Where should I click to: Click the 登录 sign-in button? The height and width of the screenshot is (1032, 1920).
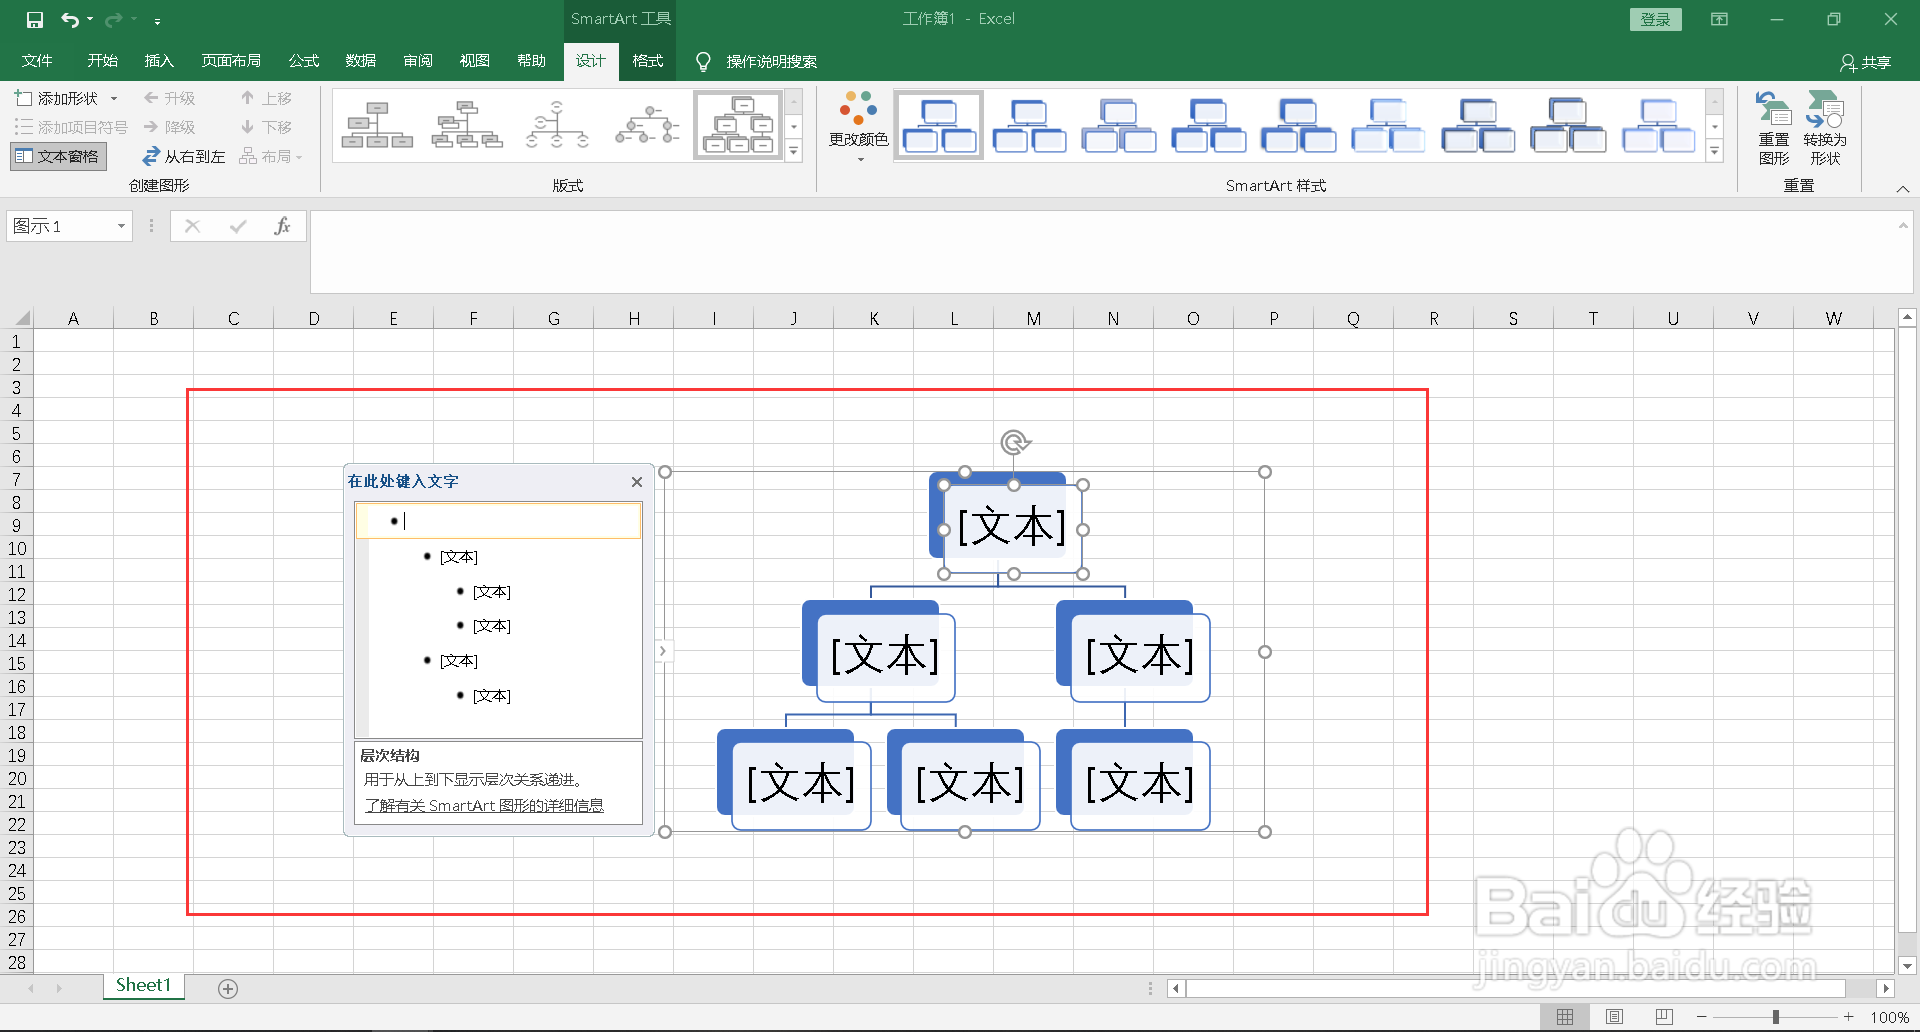1655,19
